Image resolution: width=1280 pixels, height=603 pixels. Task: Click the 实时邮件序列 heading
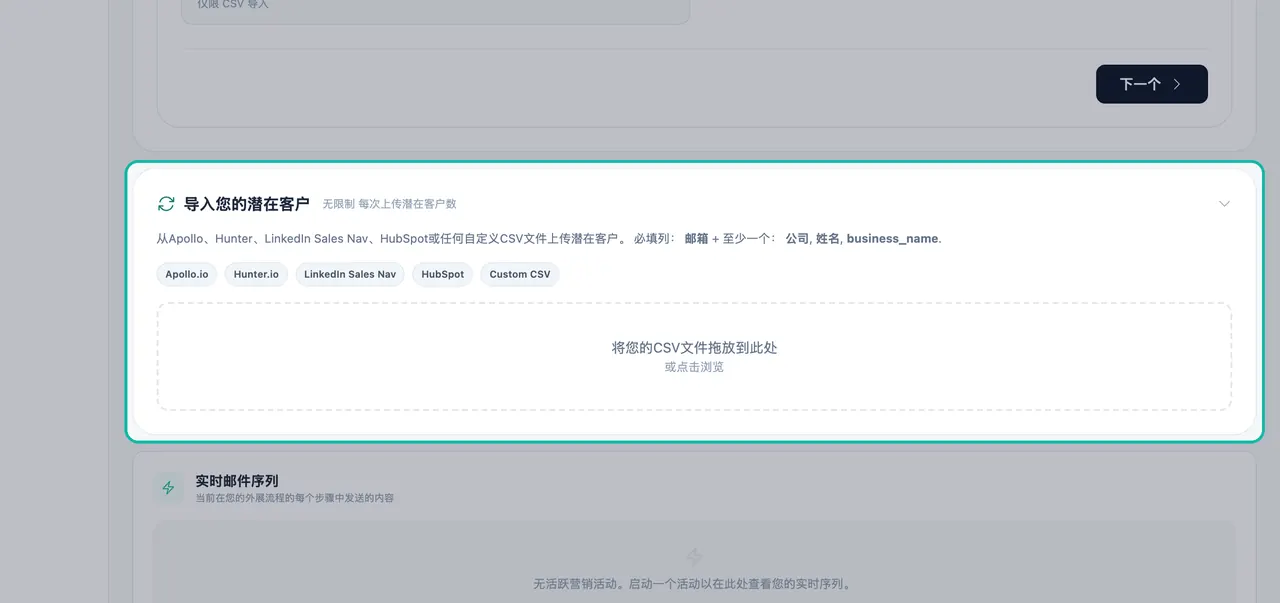coord(237,481)
